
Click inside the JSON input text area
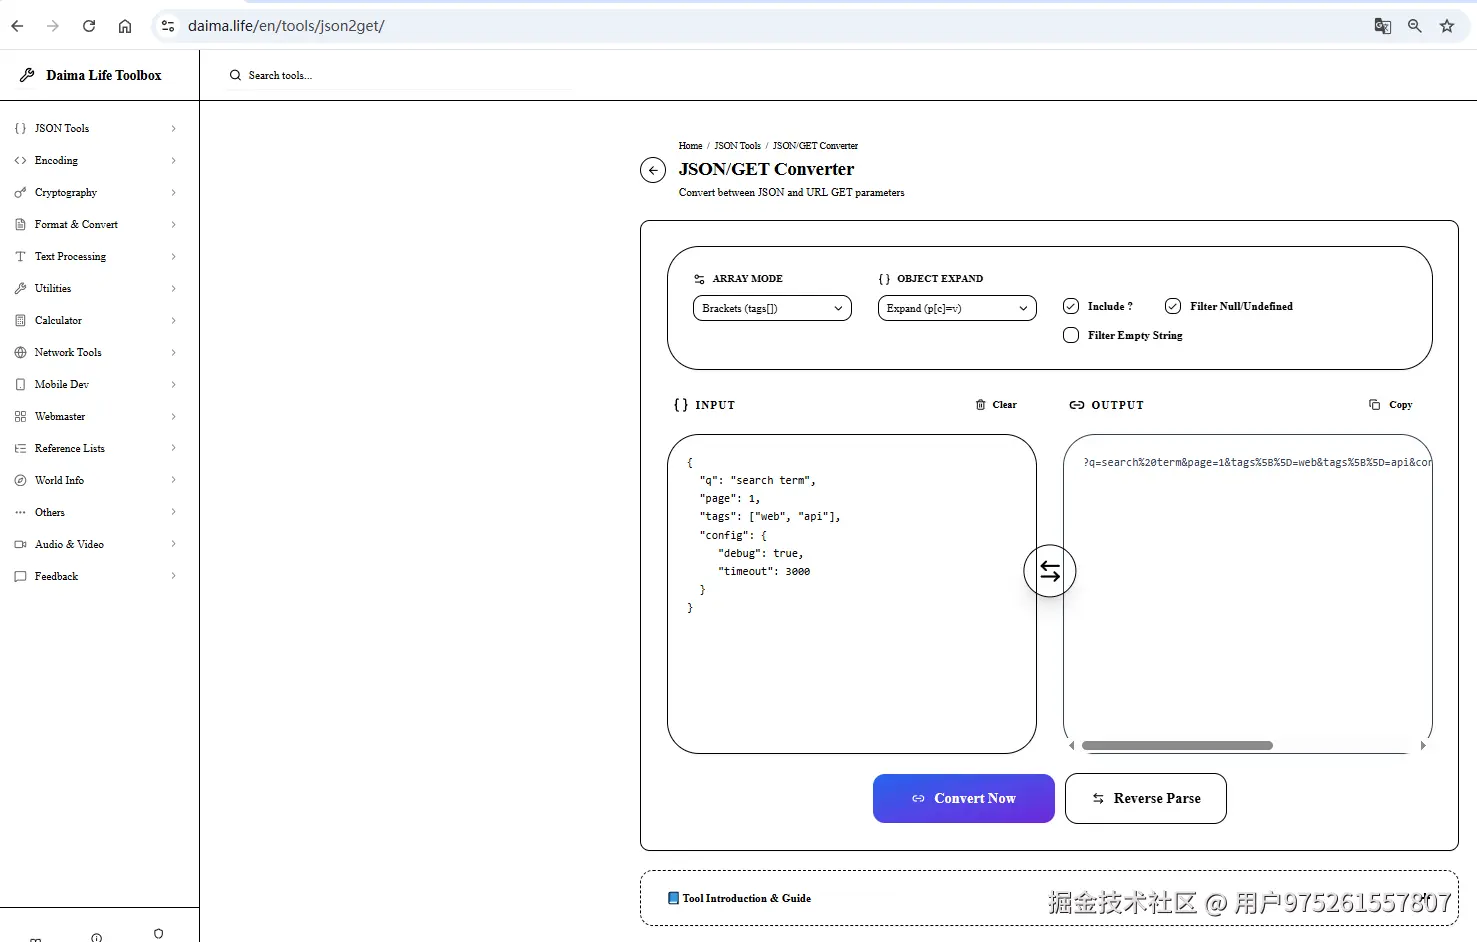pyautogui.click(x=852, y=594)
